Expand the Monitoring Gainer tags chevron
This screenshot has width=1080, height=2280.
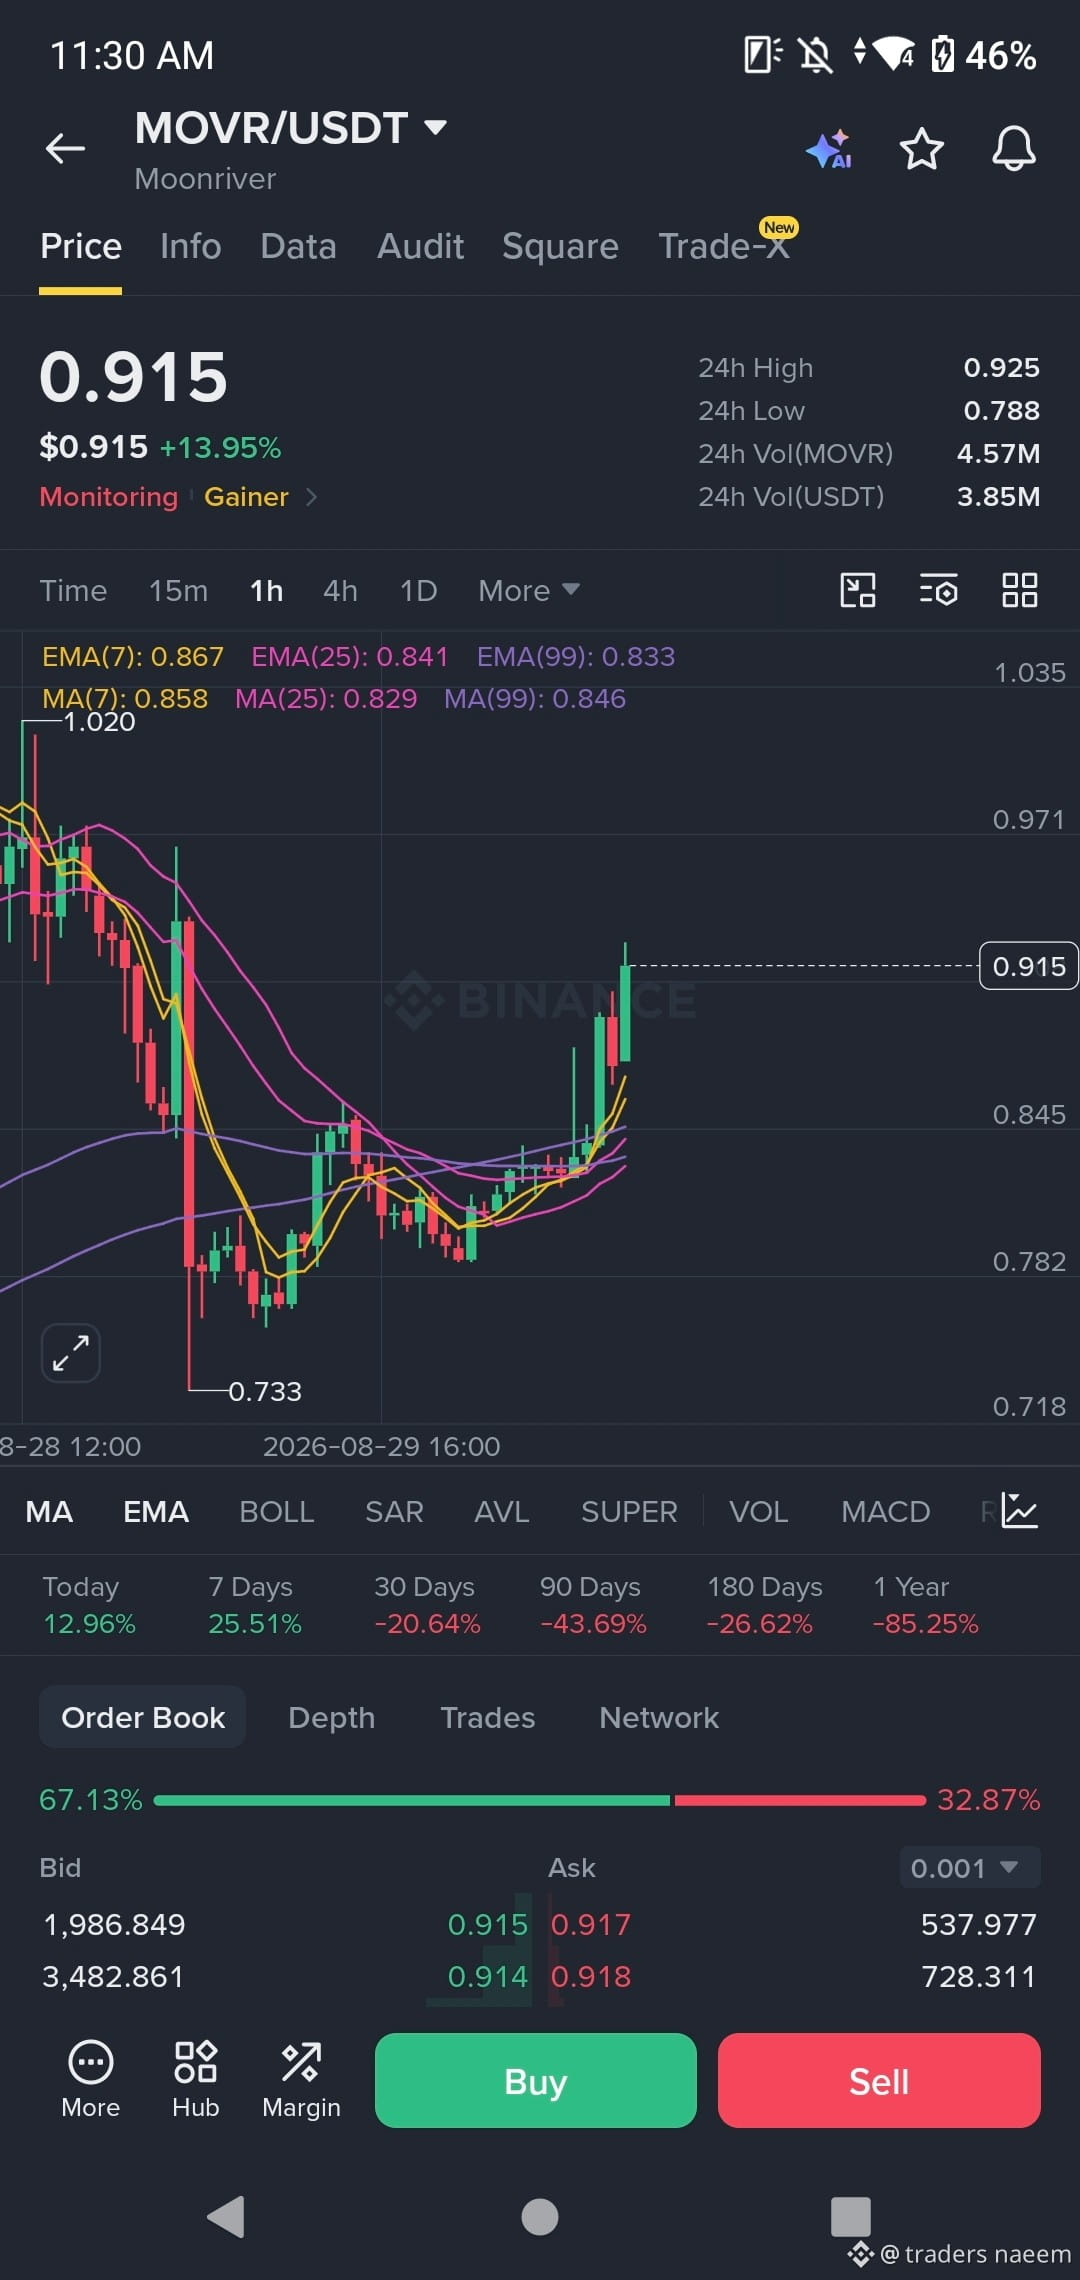click(x=312, y=497)
